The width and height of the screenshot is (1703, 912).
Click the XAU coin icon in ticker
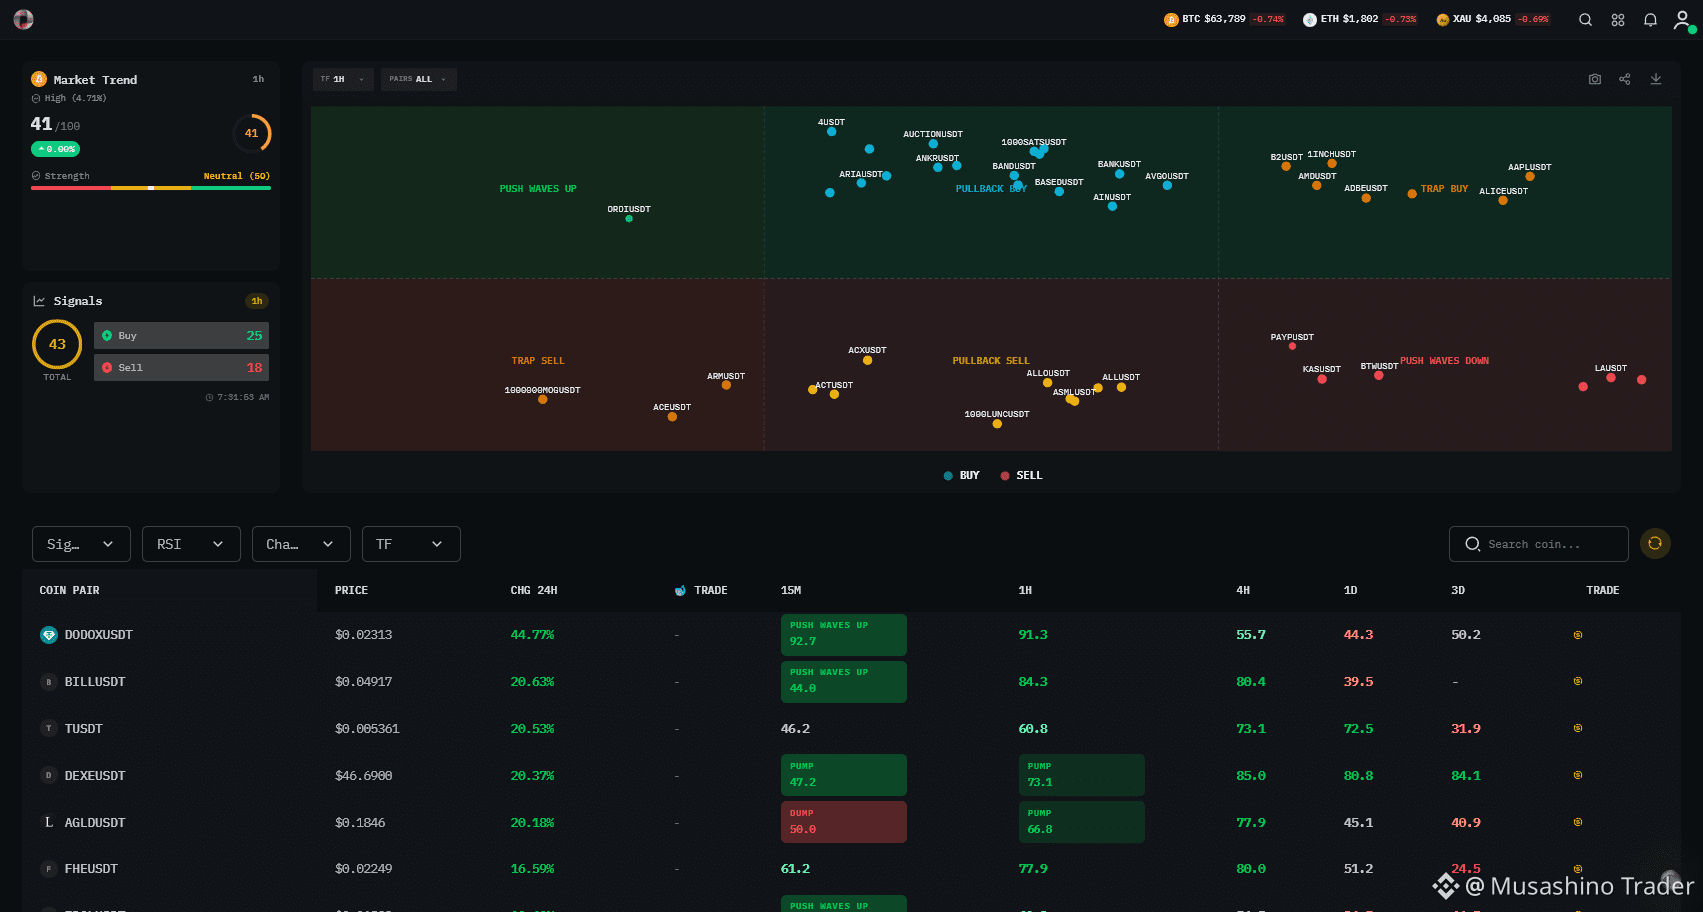pyautogui.click(x=1442, y=20)
